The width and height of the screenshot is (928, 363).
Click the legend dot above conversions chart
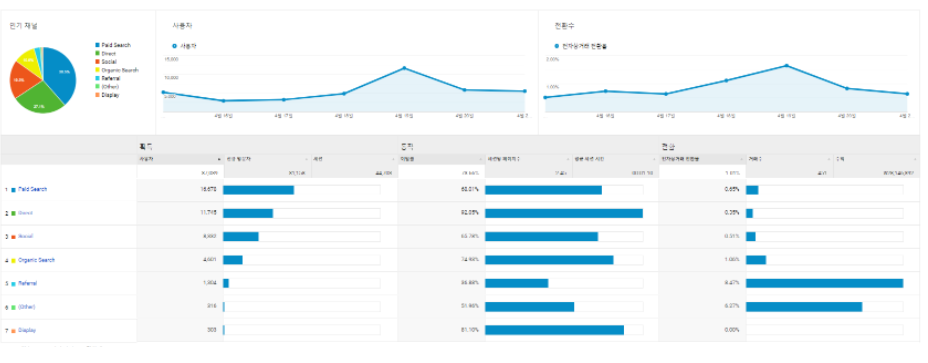(x=556, y=46)
